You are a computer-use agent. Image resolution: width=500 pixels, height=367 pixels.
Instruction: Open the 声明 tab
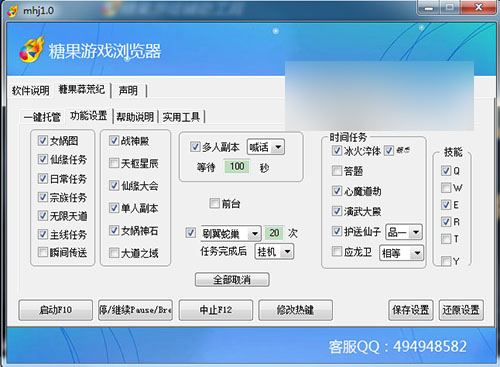pos(128,90)
